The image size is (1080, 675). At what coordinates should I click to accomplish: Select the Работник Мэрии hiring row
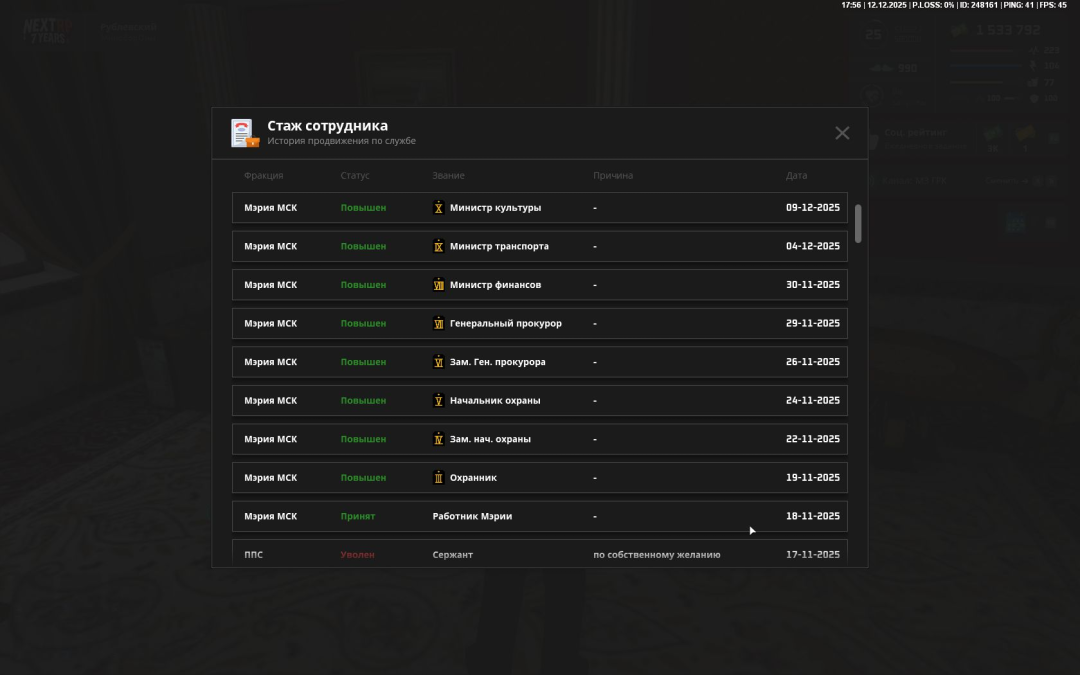tap(539, 516)
